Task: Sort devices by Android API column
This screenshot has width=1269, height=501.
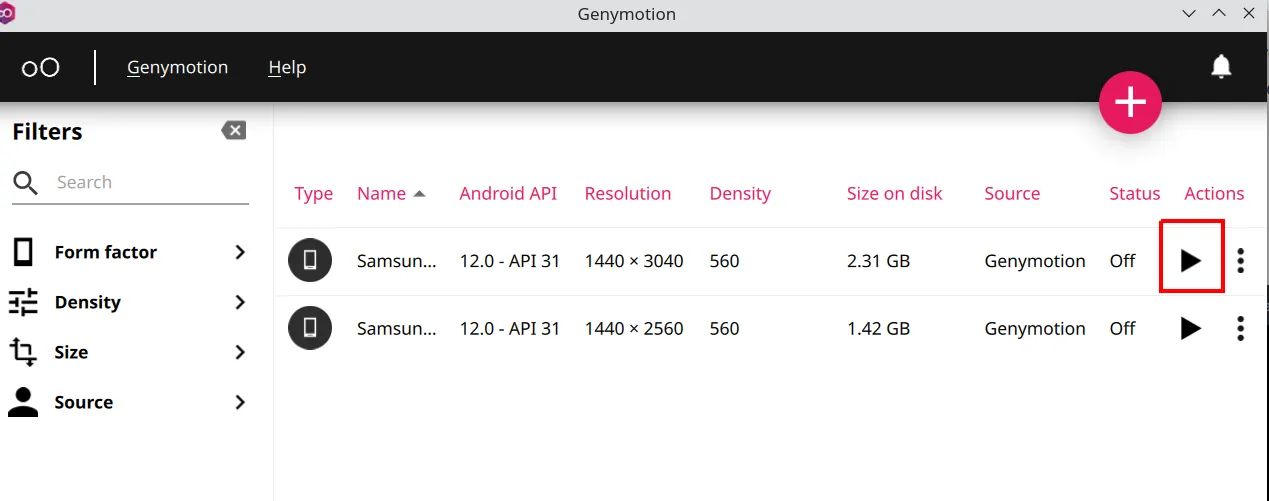Action: 508,193
